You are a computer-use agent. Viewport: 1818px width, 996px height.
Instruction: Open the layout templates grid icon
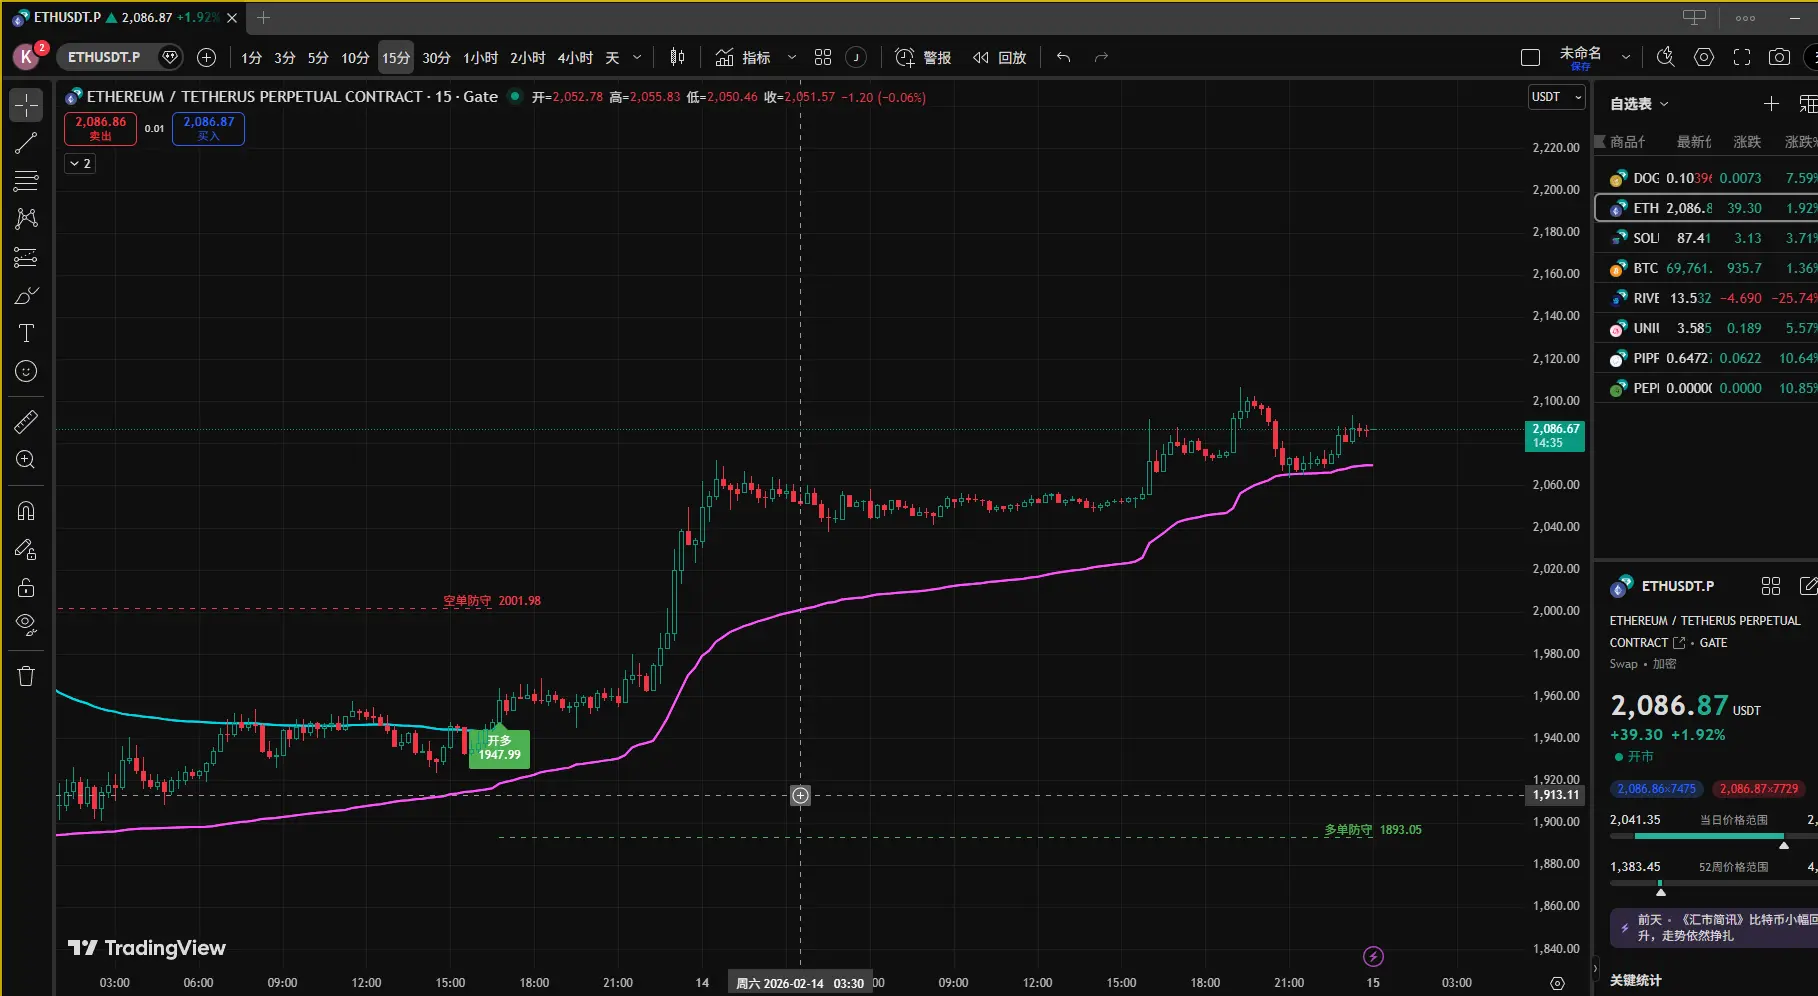823,57
